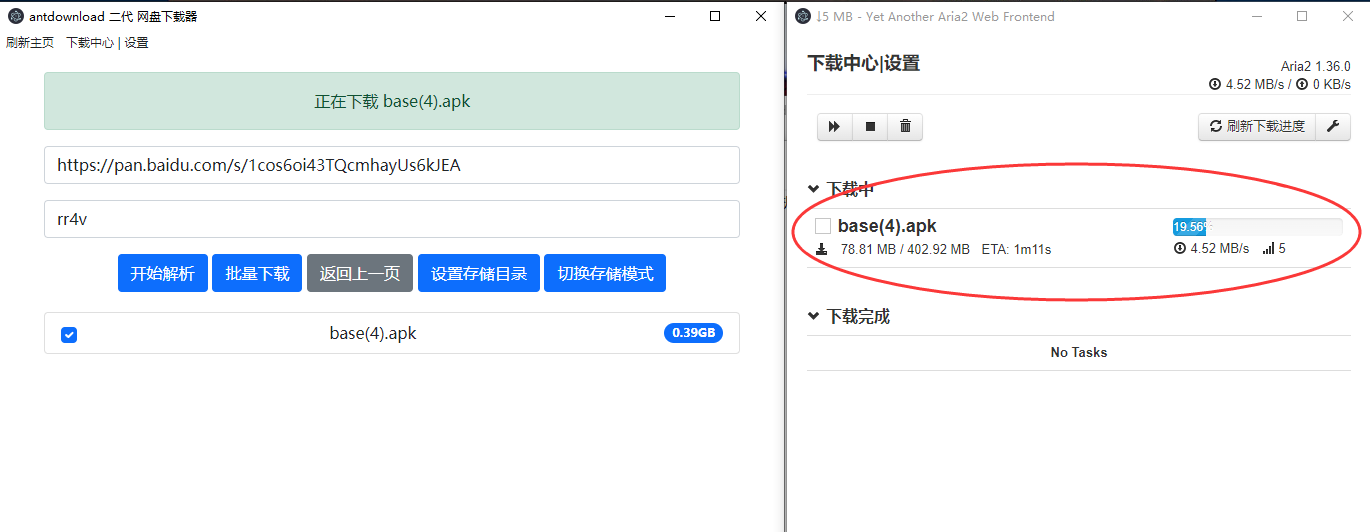Click the 设置存储目录 button
Image resolution: width=1370 pixels, height=532 pixels.
479,273
